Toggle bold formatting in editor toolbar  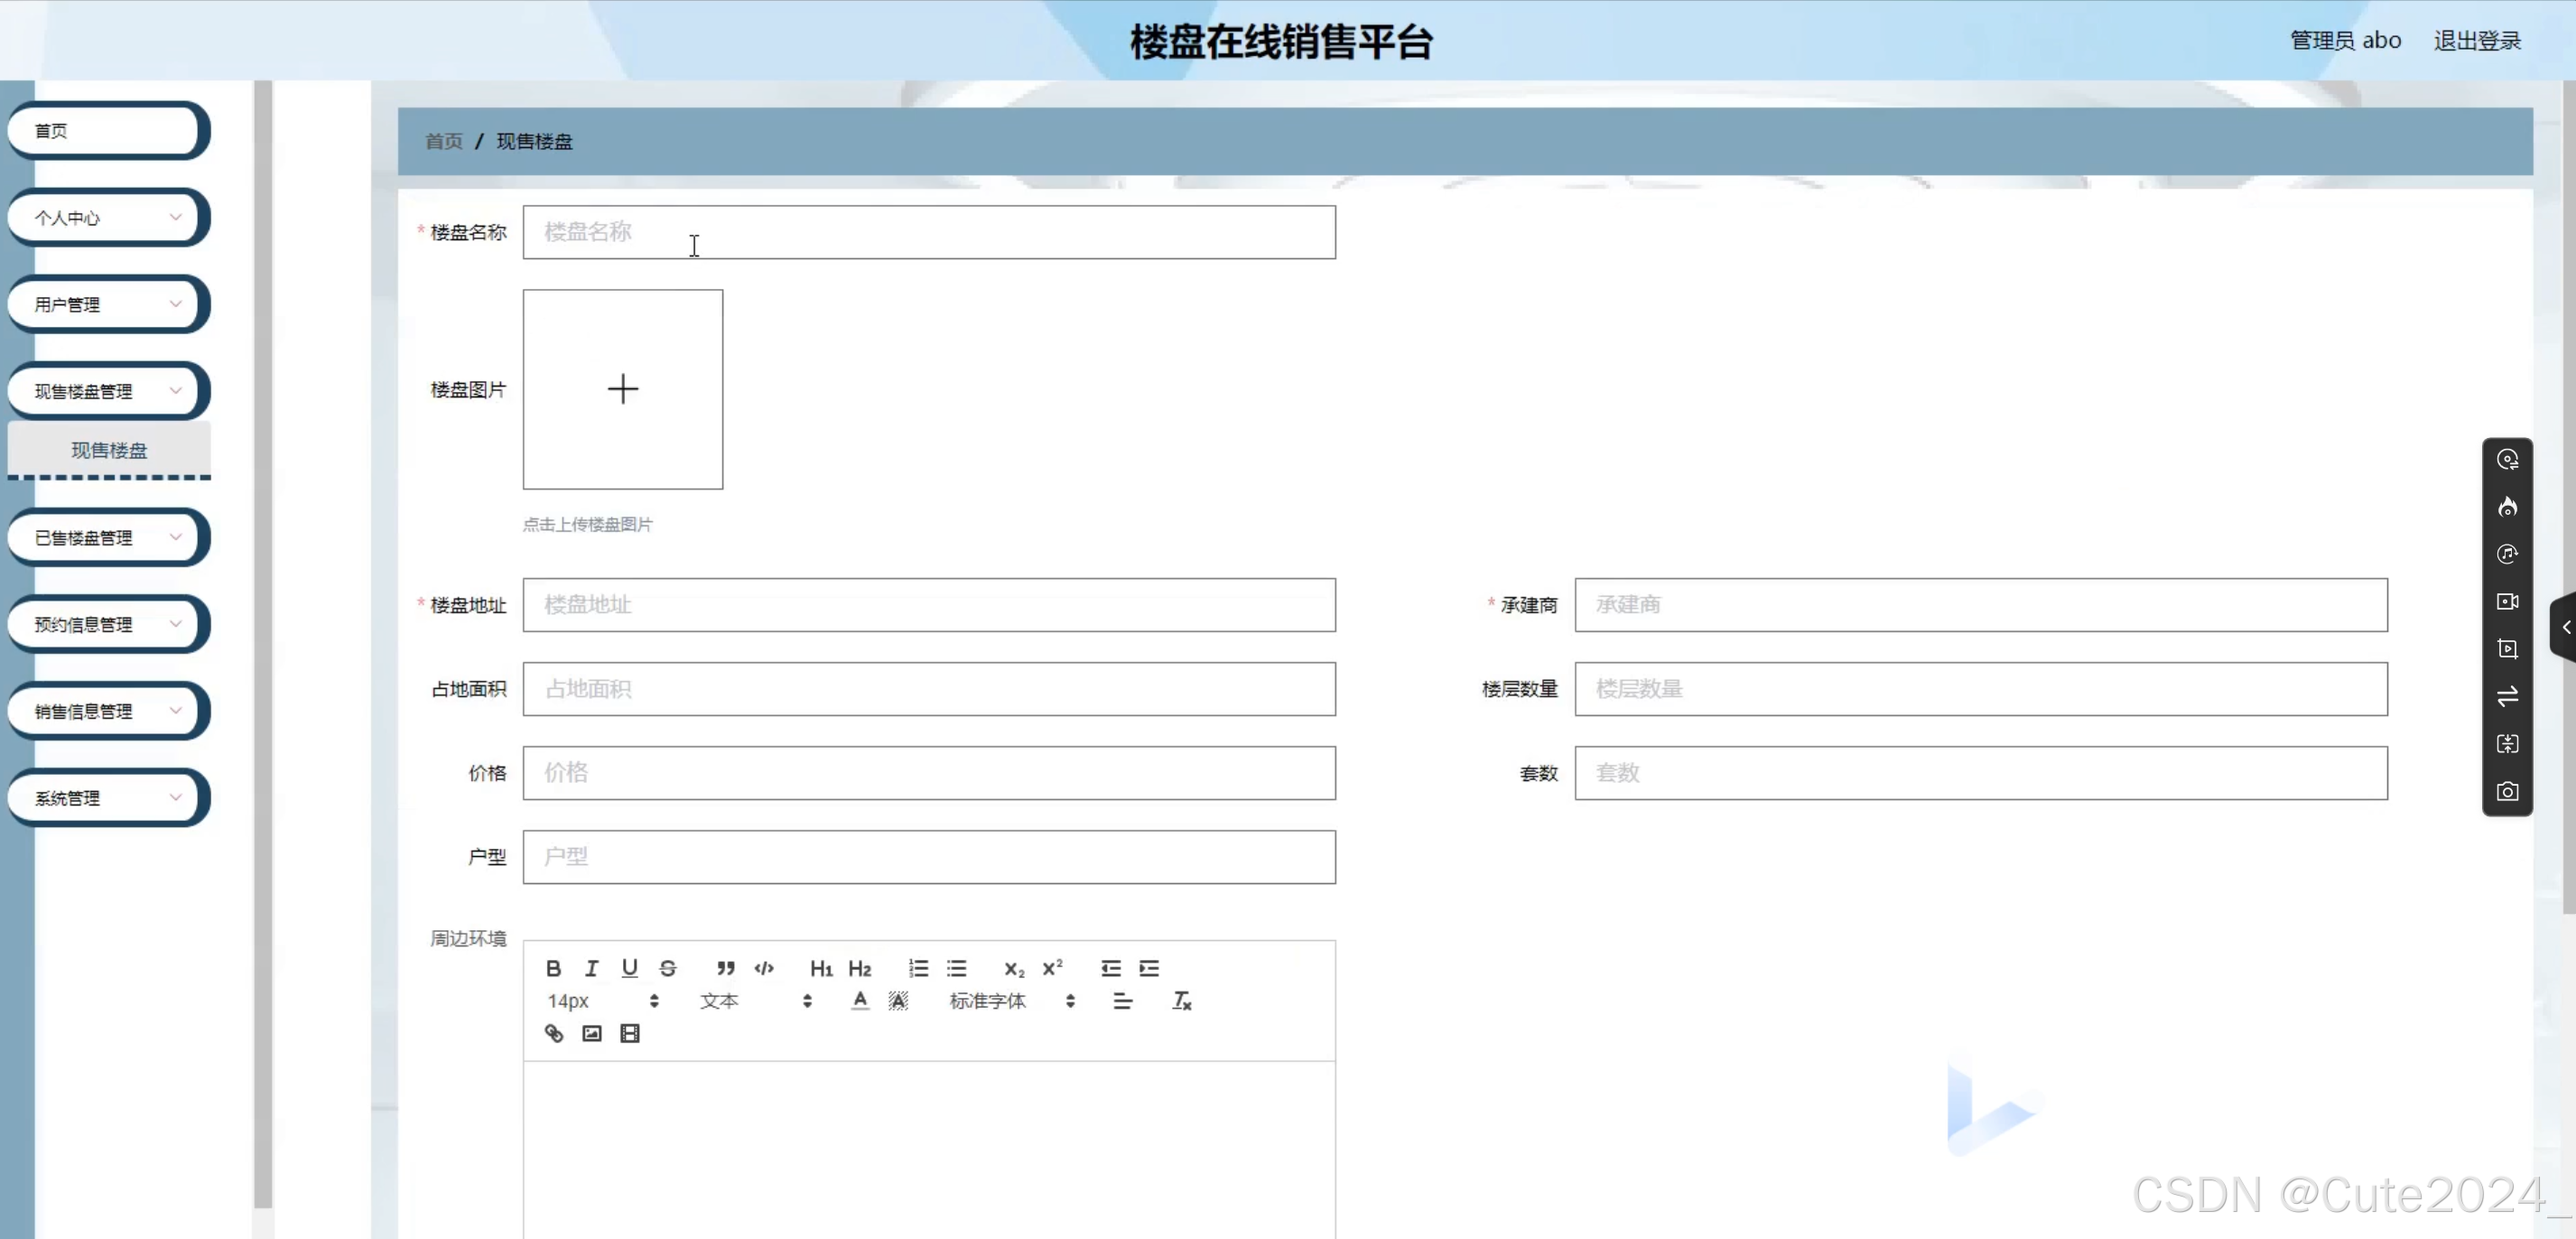[553, 968]
